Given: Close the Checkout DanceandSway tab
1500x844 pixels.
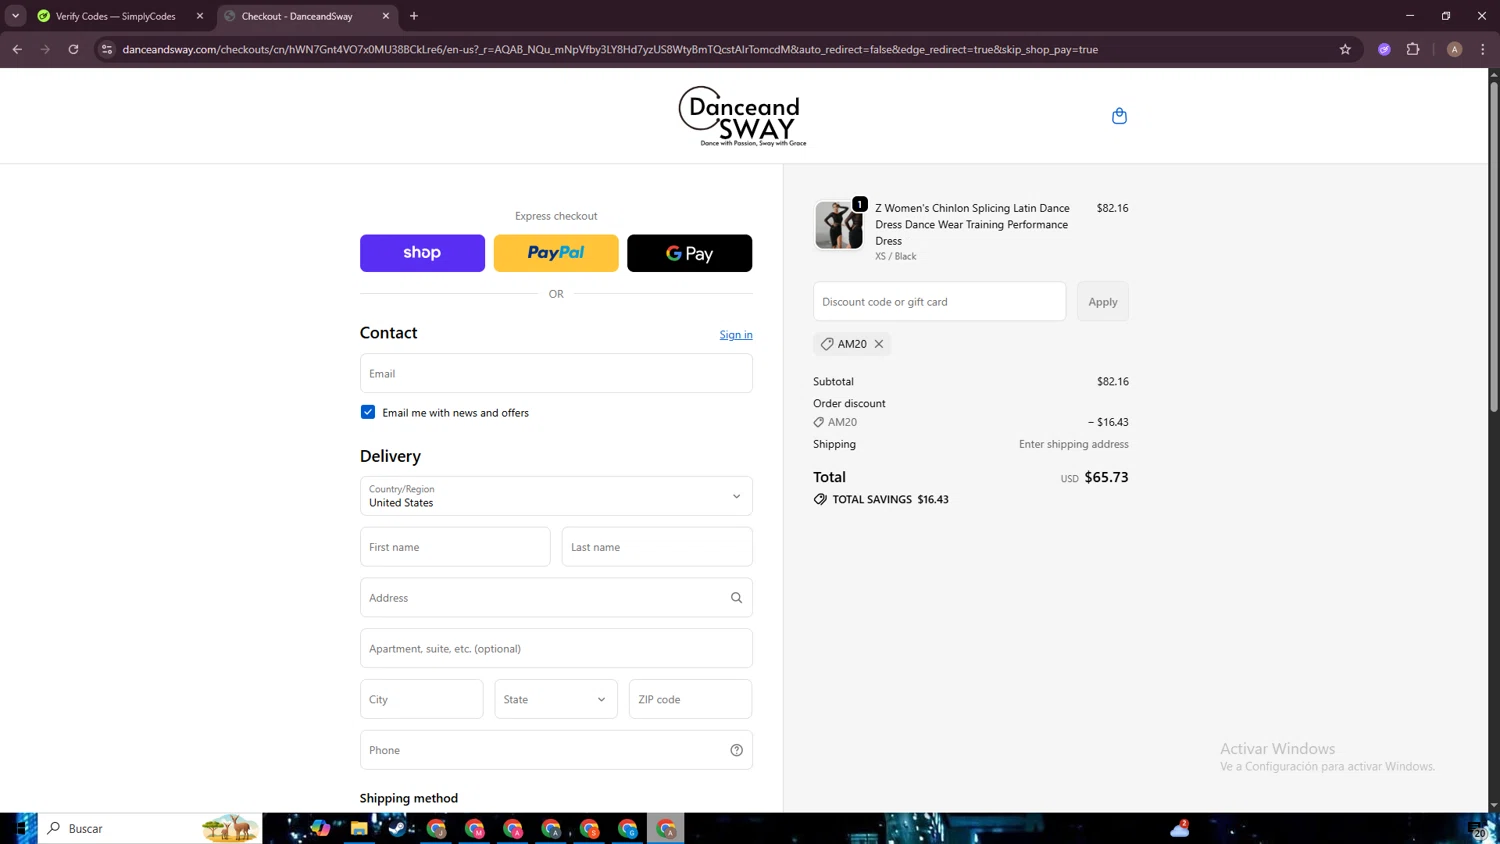Looking at the screenshot, I should tap(386, 16).
